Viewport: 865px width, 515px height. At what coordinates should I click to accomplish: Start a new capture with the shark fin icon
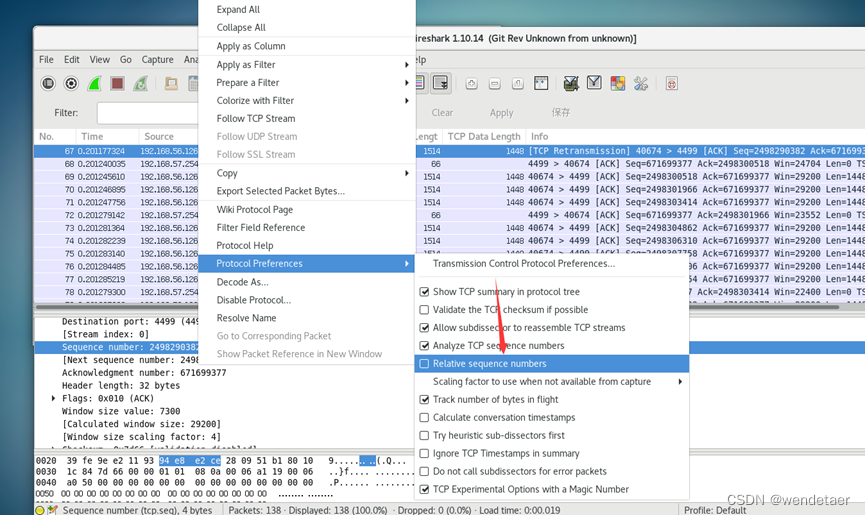(x=94, y=83)
